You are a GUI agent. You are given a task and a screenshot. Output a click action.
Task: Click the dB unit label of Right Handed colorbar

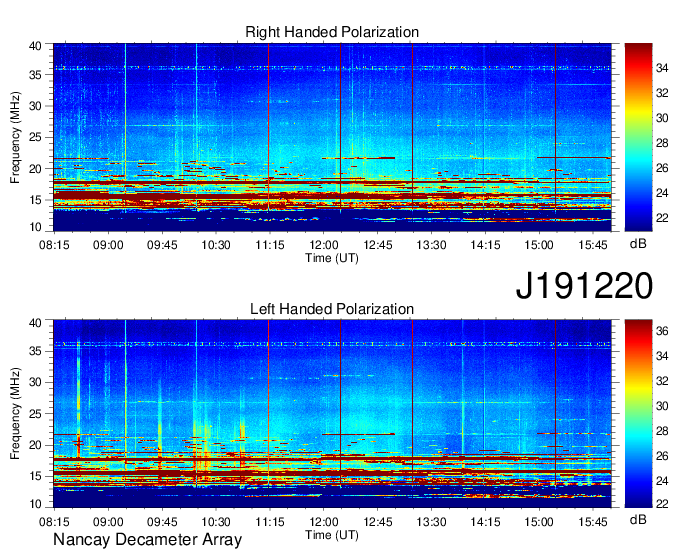pos(638,244)
